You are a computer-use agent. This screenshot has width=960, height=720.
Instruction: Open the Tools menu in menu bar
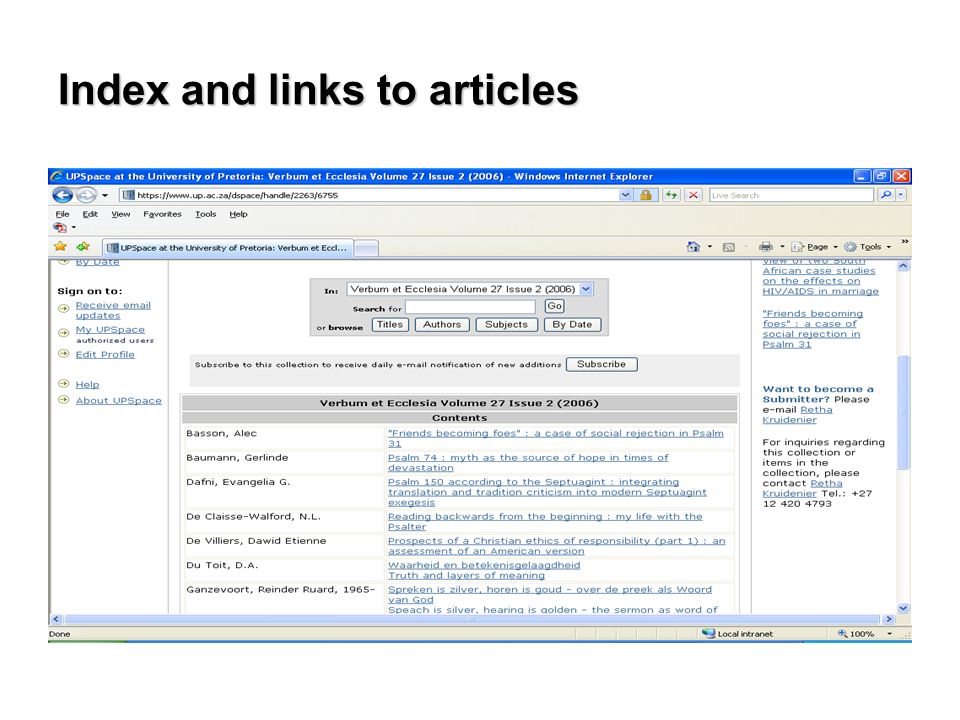[x=206, y=214]
